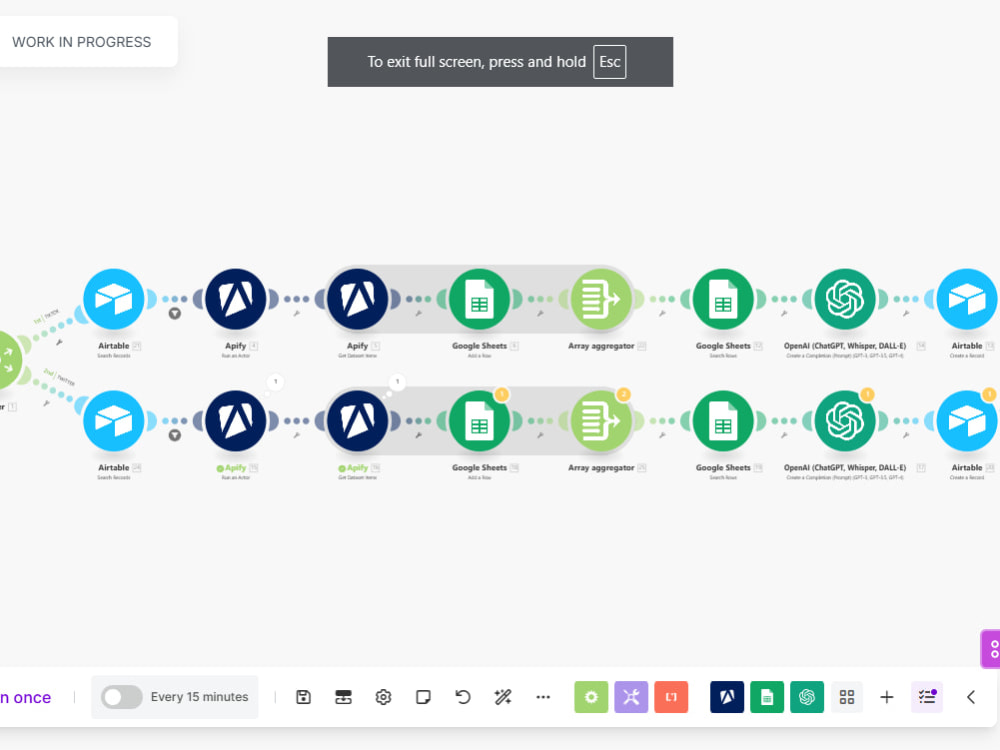
Task: Open the all-apps grid icon
Action: click(847, 697)
